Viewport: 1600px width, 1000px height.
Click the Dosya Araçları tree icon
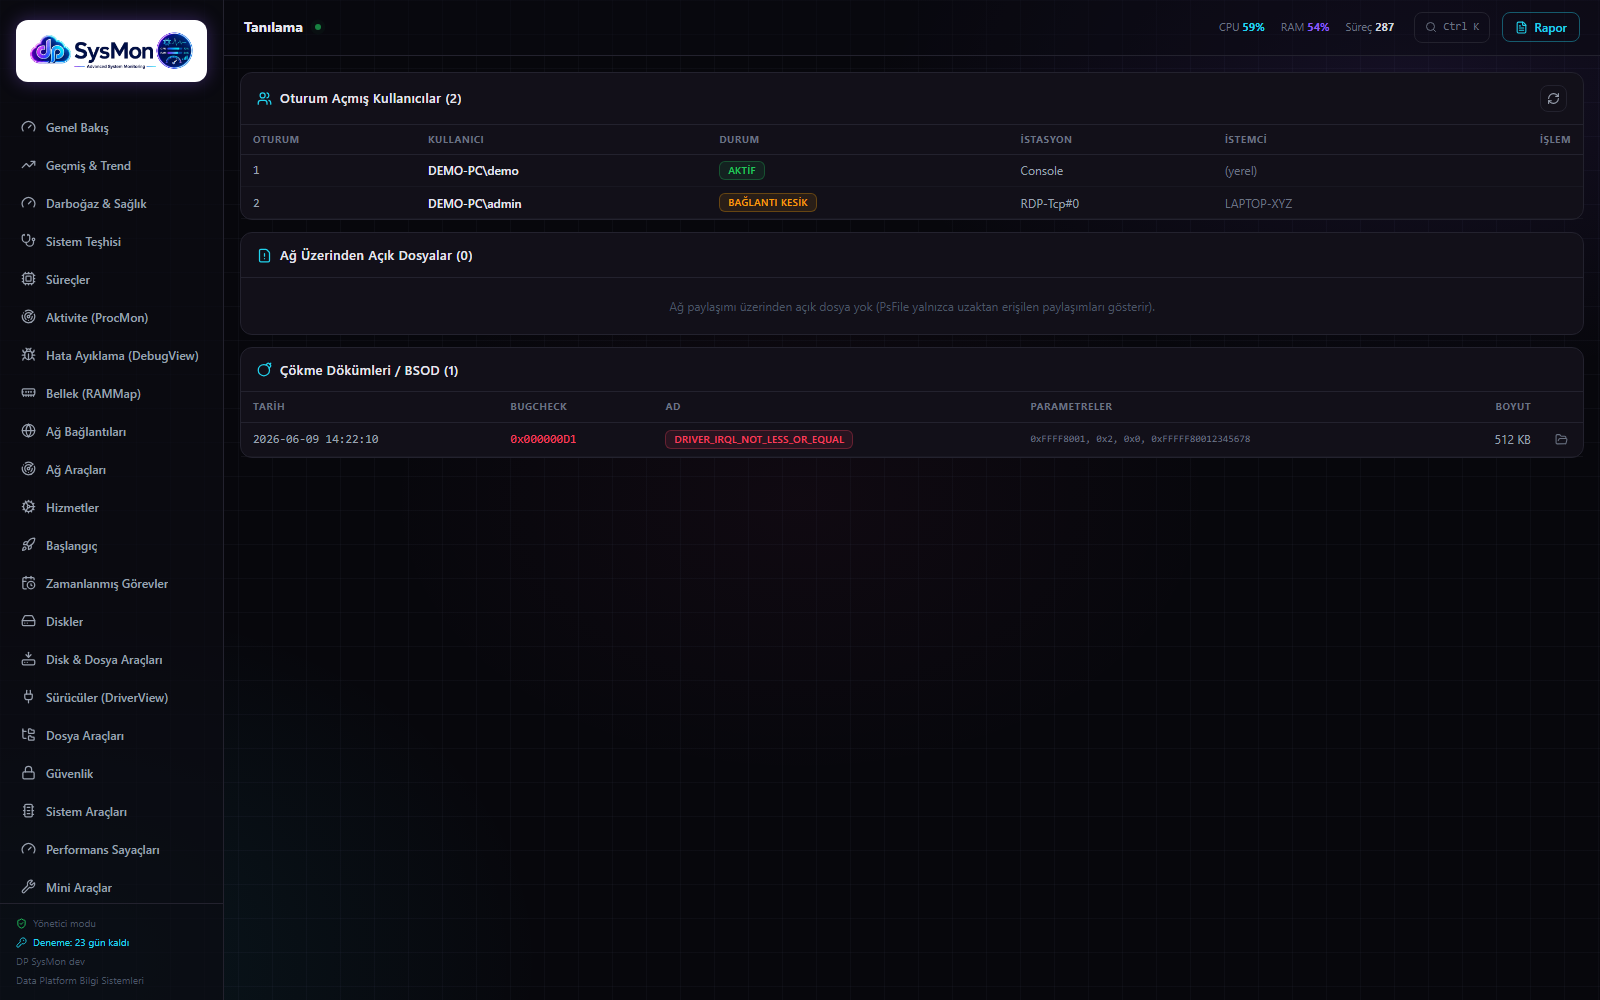click(28, 735)
